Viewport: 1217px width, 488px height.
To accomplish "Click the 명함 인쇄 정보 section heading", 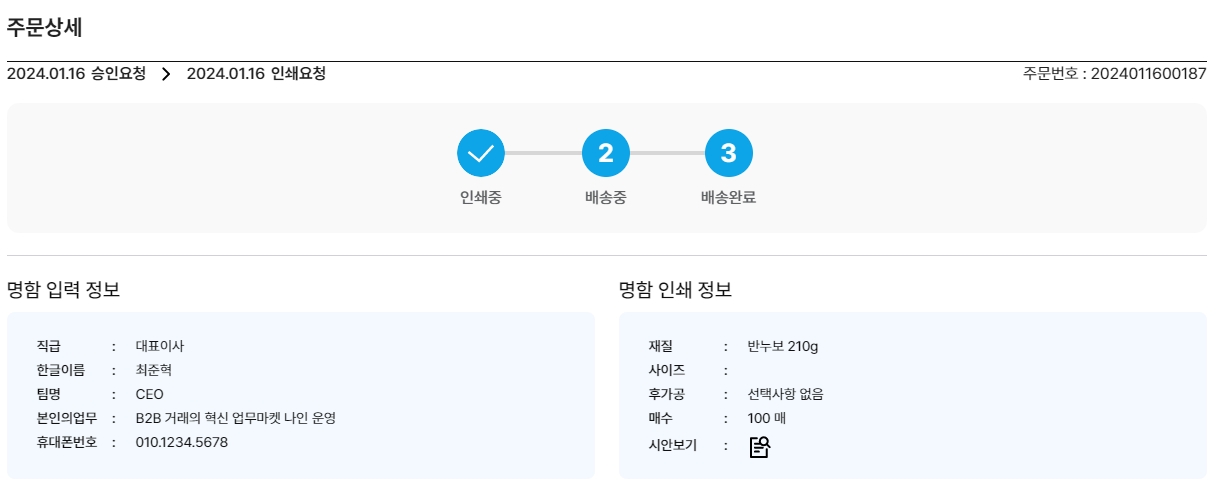I will [x=675, y=291].
